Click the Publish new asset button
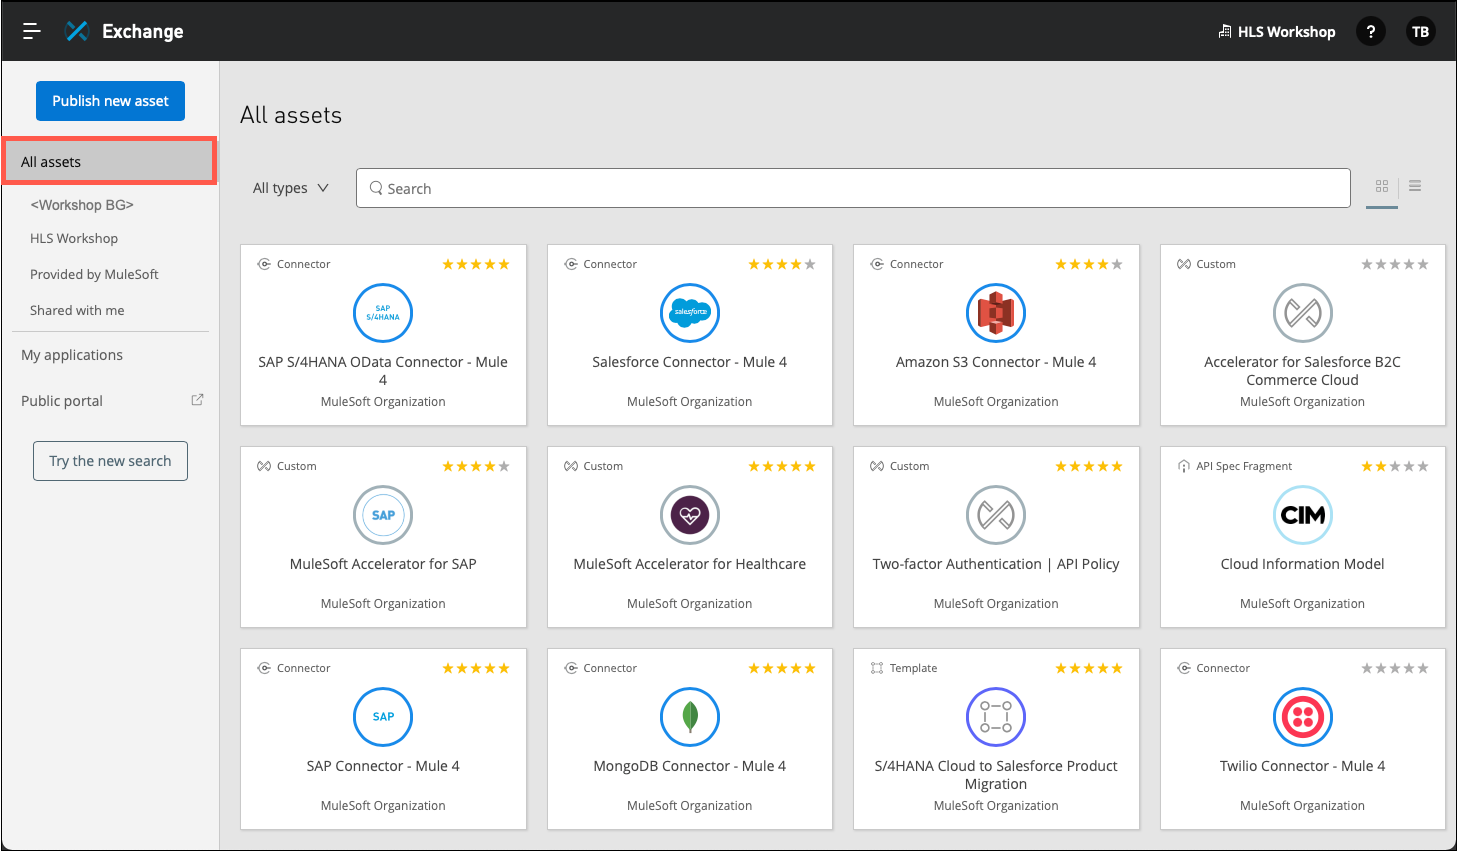 tap(110, 101)
